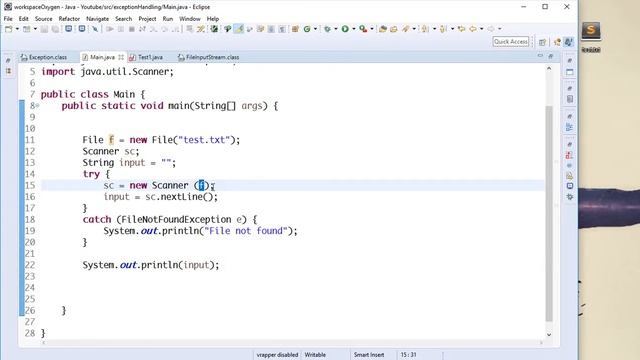Click the red hierarchy icon in right trim
The height and width of the screenshot is (360, 640).
click(x=569, y=155)
